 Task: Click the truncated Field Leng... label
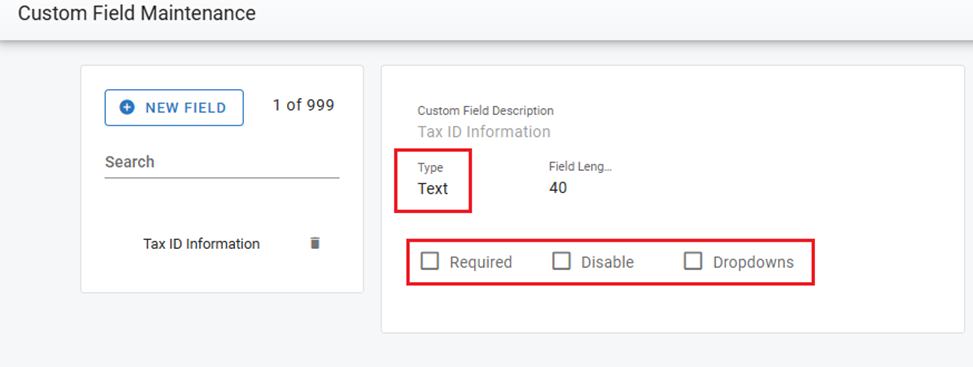coord(580,167)
